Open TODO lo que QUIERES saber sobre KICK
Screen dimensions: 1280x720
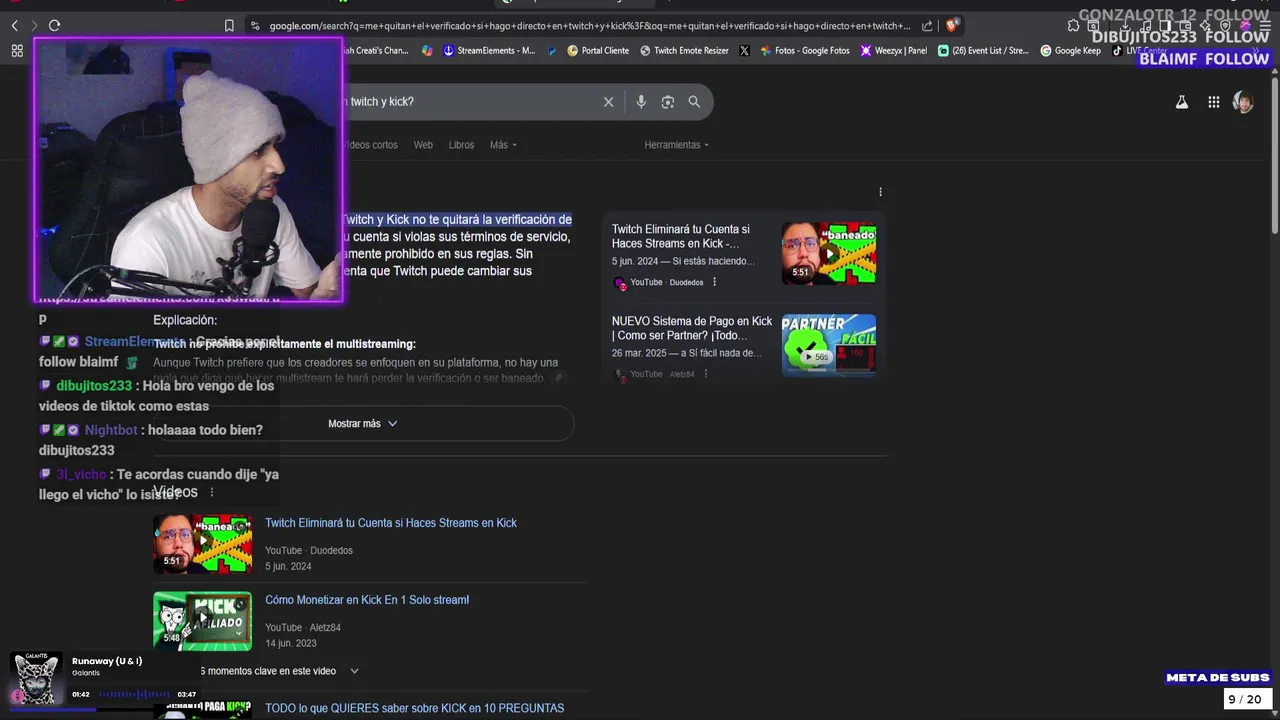(x=414, y=708)
